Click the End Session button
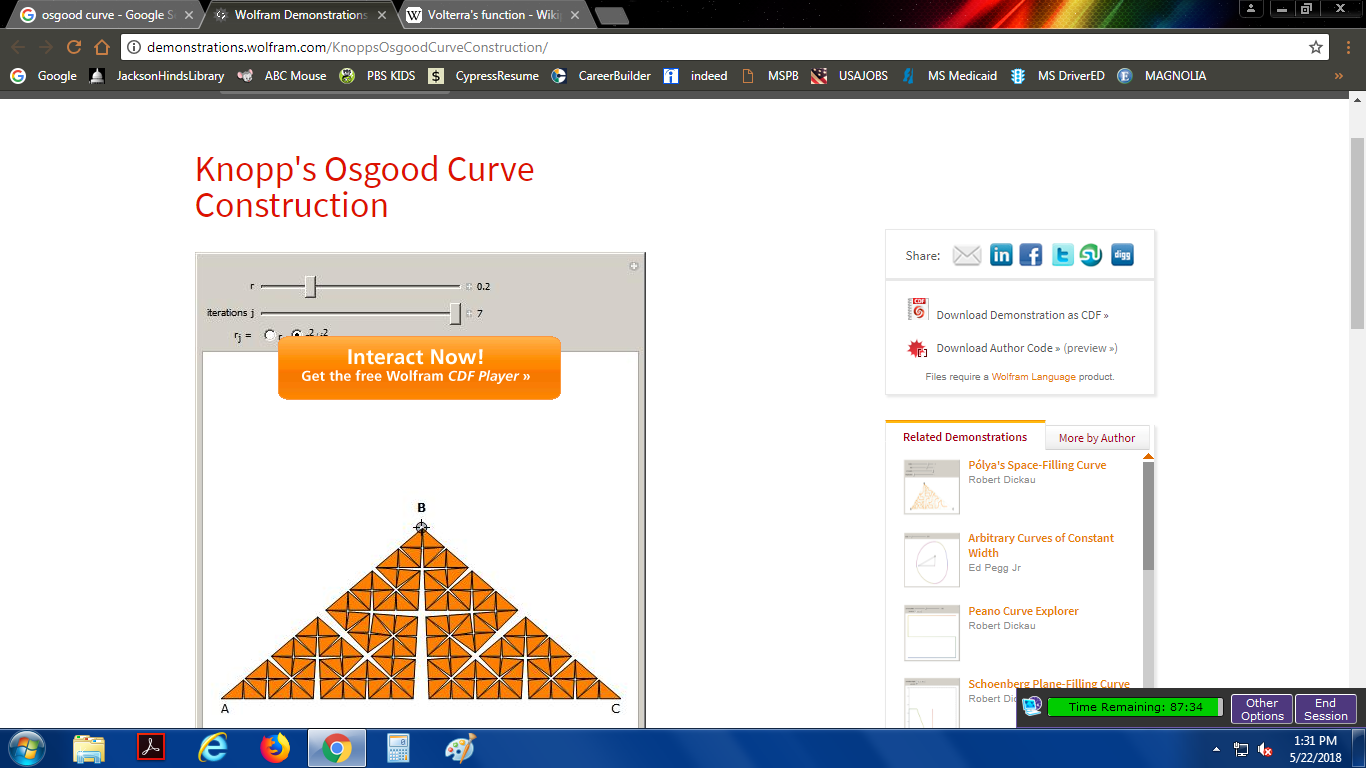 (x=1326, y=709)
